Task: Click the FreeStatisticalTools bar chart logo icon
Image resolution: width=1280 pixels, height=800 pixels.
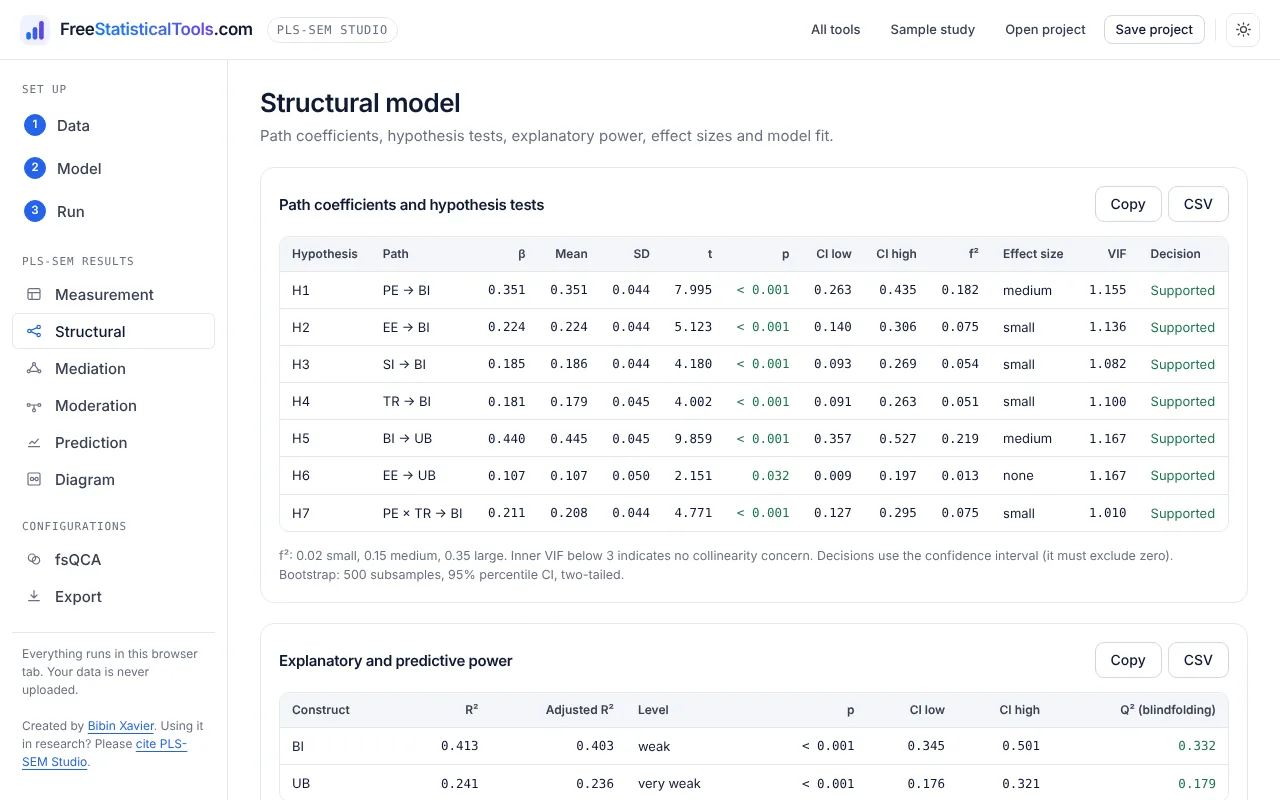Action: pos(35,30)
